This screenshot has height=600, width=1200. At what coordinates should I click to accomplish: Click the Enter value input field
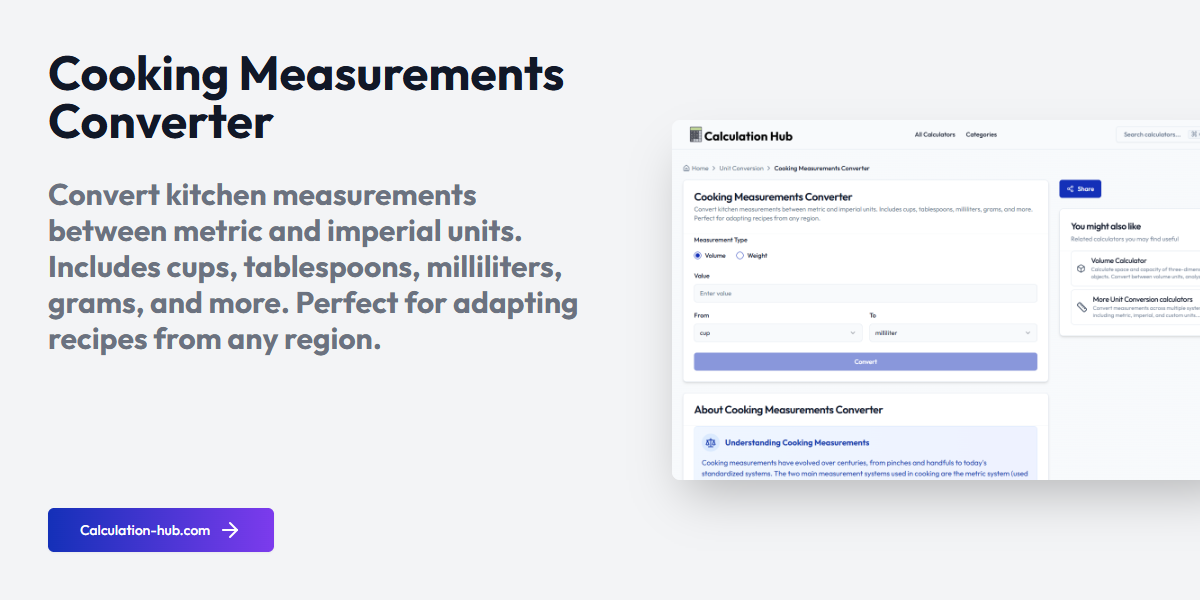coord(865,293)
